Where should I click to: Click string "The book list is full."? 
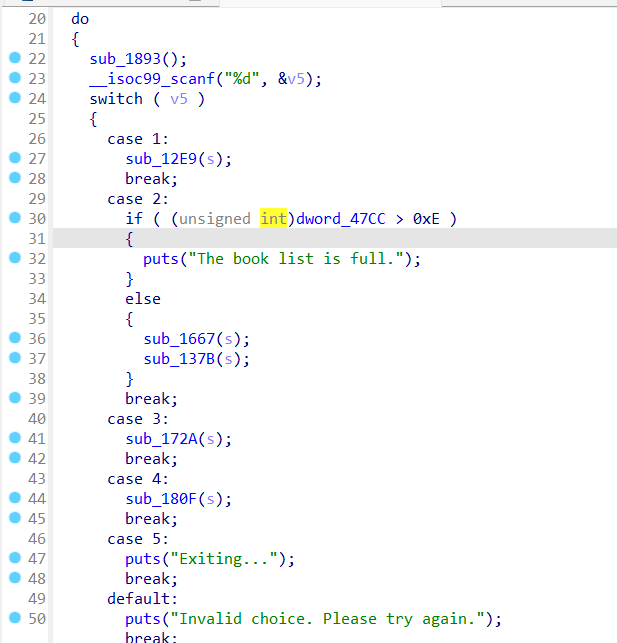point(296,259)
